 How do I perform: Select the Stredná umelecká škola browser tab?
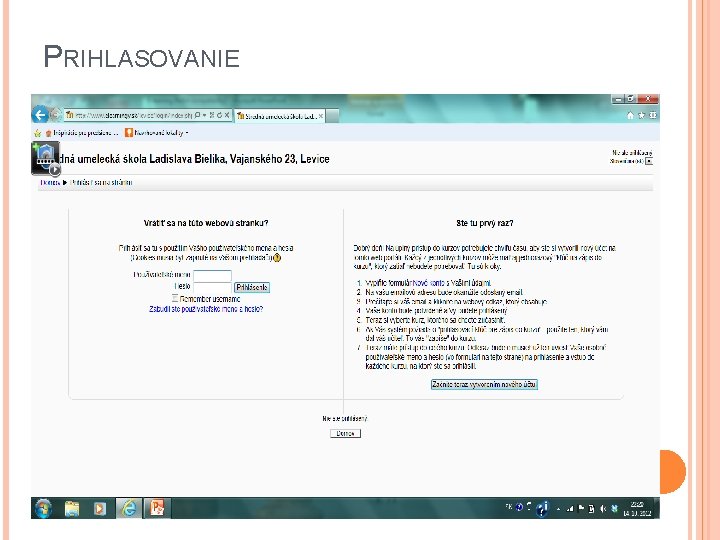pyautogui.click(x=280, y=116)
